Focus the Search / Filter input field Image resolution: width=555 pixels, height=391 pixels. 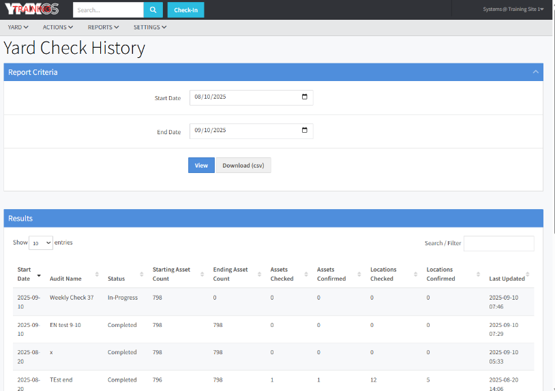(x=499, y=243)
